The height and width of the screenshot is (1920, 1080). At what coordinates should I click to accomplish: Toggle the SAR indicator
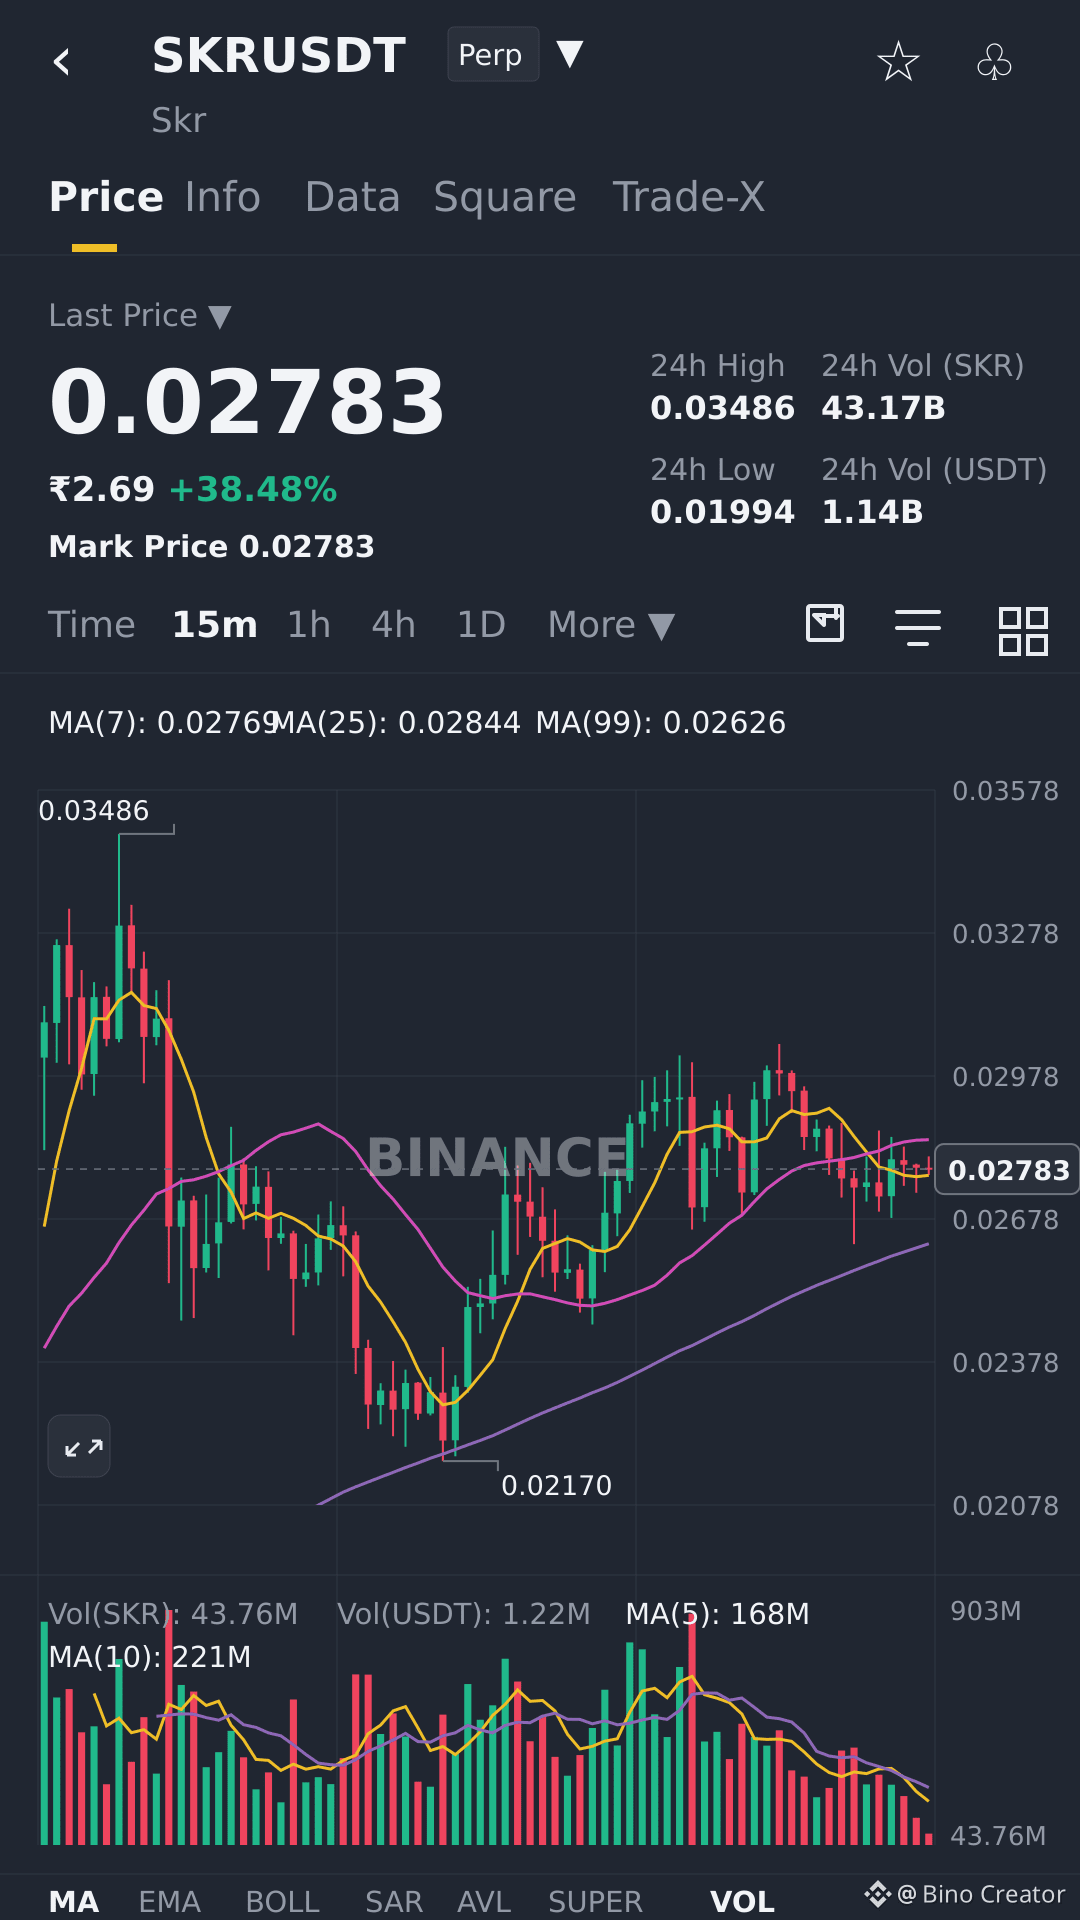[394, 1901]
